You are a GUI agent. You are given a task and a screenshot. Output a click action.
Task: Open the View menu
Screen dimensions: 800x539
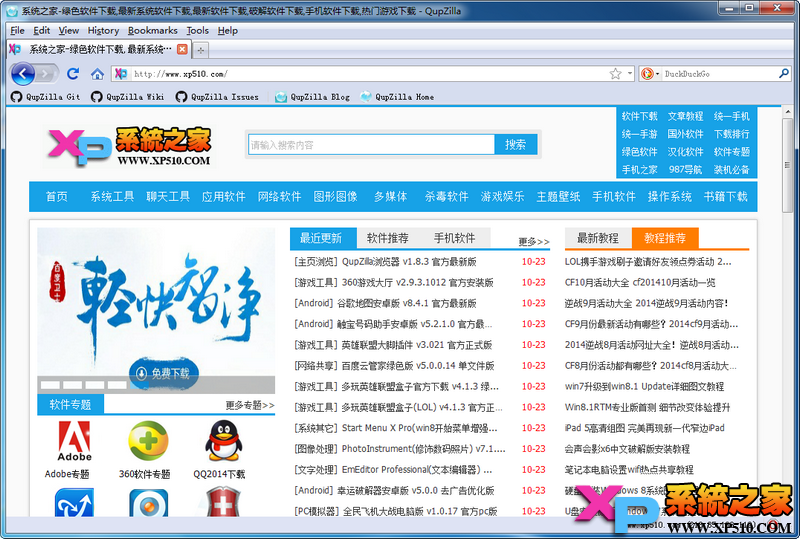click(x=68, y=31)
